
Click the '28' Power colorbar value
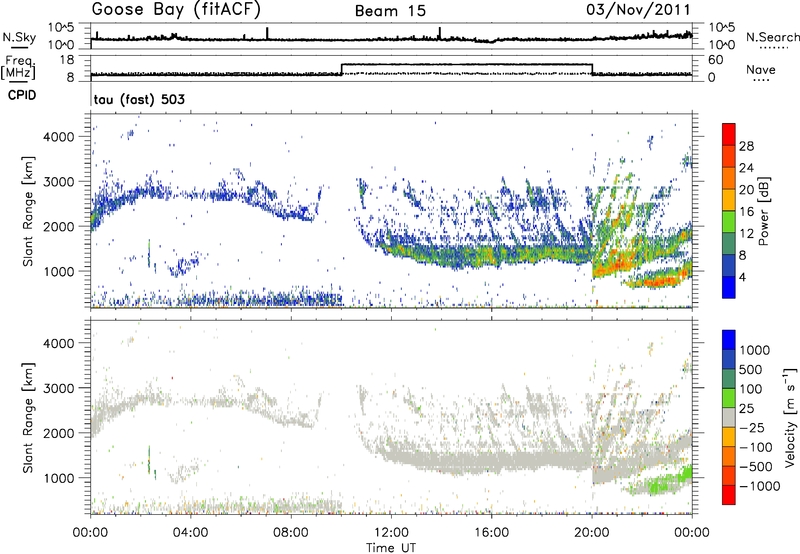coord(746,146)
